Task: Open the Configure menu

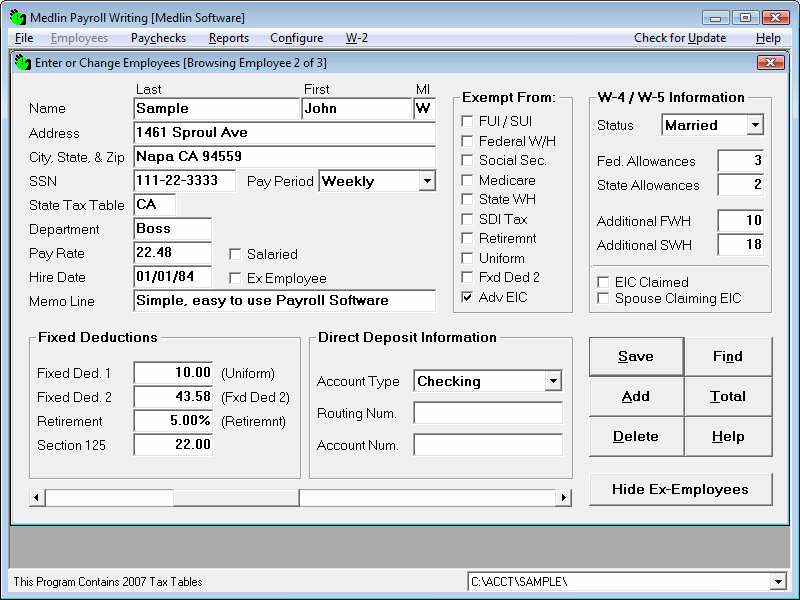Action: tap(297, 38)
